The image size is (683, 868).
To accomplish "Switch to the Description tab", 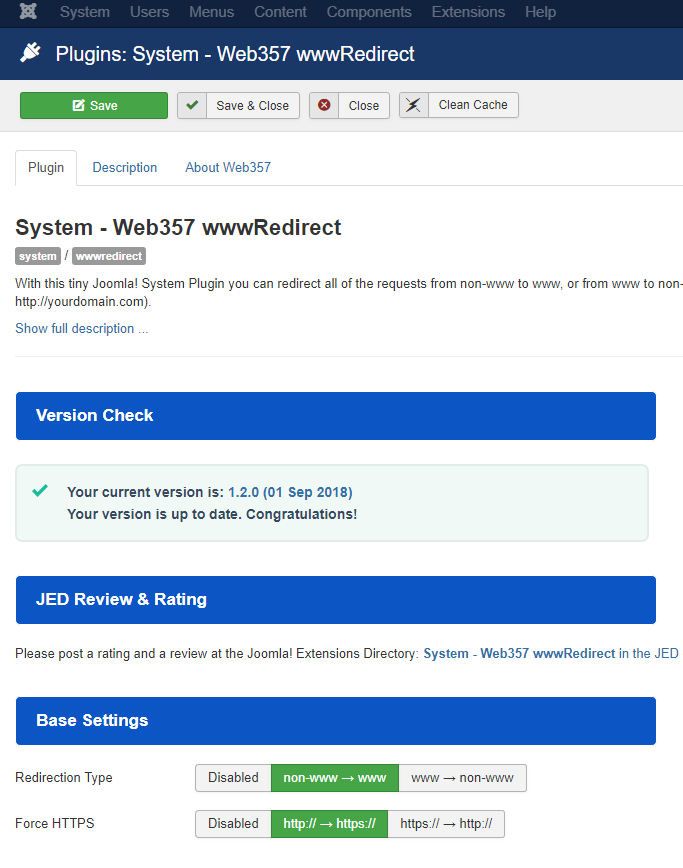I will click(125, 168).
